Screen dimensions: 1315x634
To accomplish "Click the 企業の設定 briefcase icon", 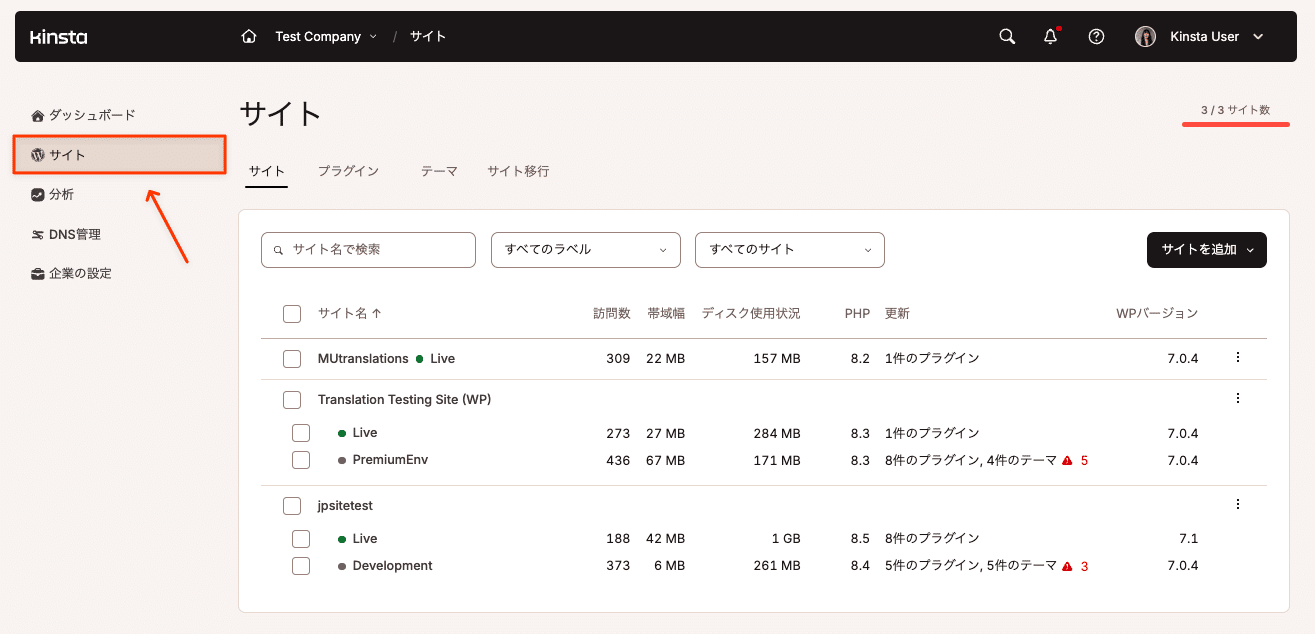I will [x=38, y=274].
